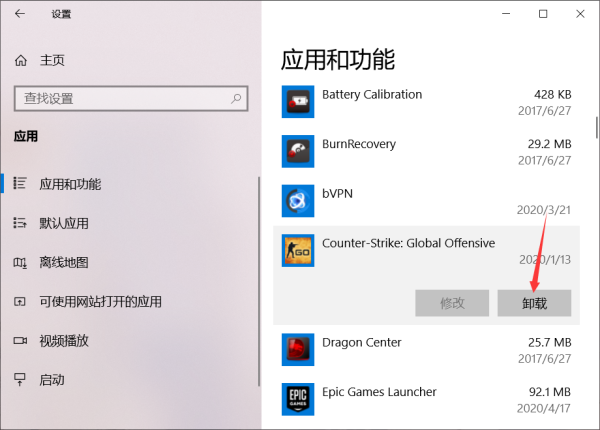The height and width of the screenshot is (430, 600).
Task: Click the Counter-Strike GO app icon
Action: coord(298,251)
